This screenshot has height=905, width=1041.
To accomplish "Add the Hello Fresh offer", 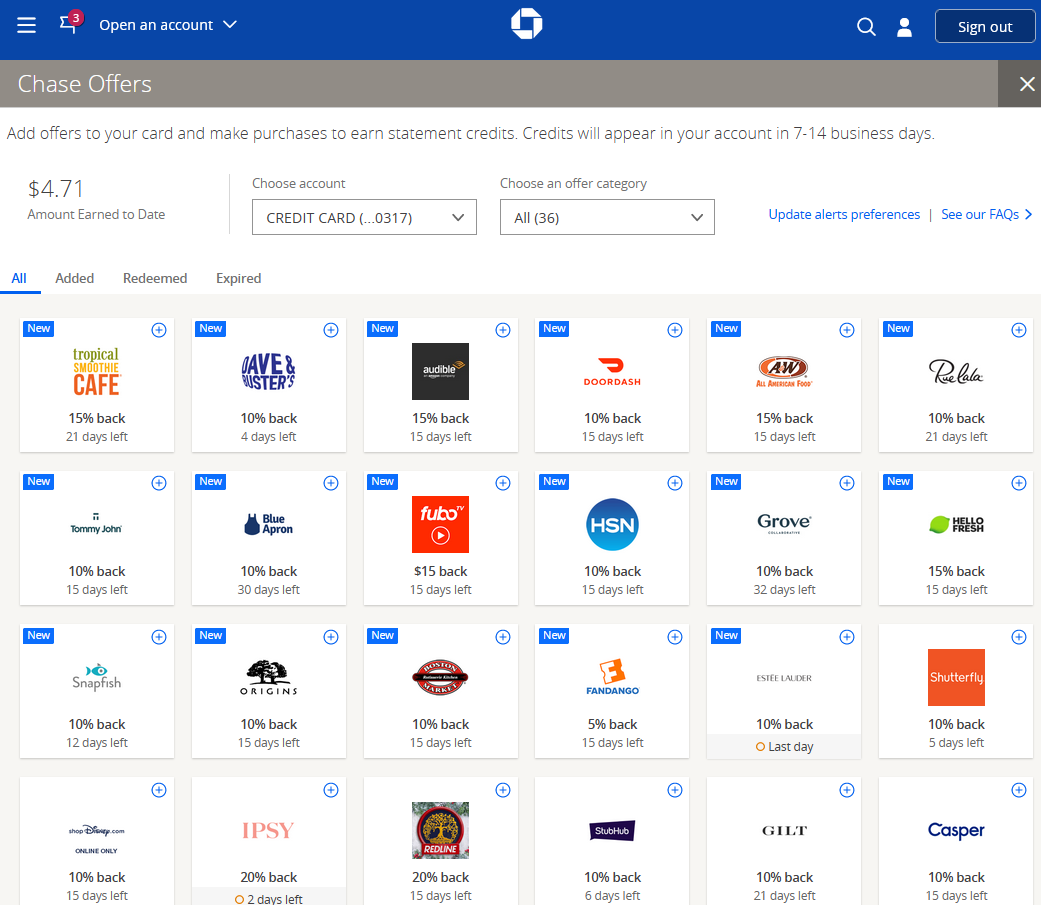I will (x=1018, y=482).
